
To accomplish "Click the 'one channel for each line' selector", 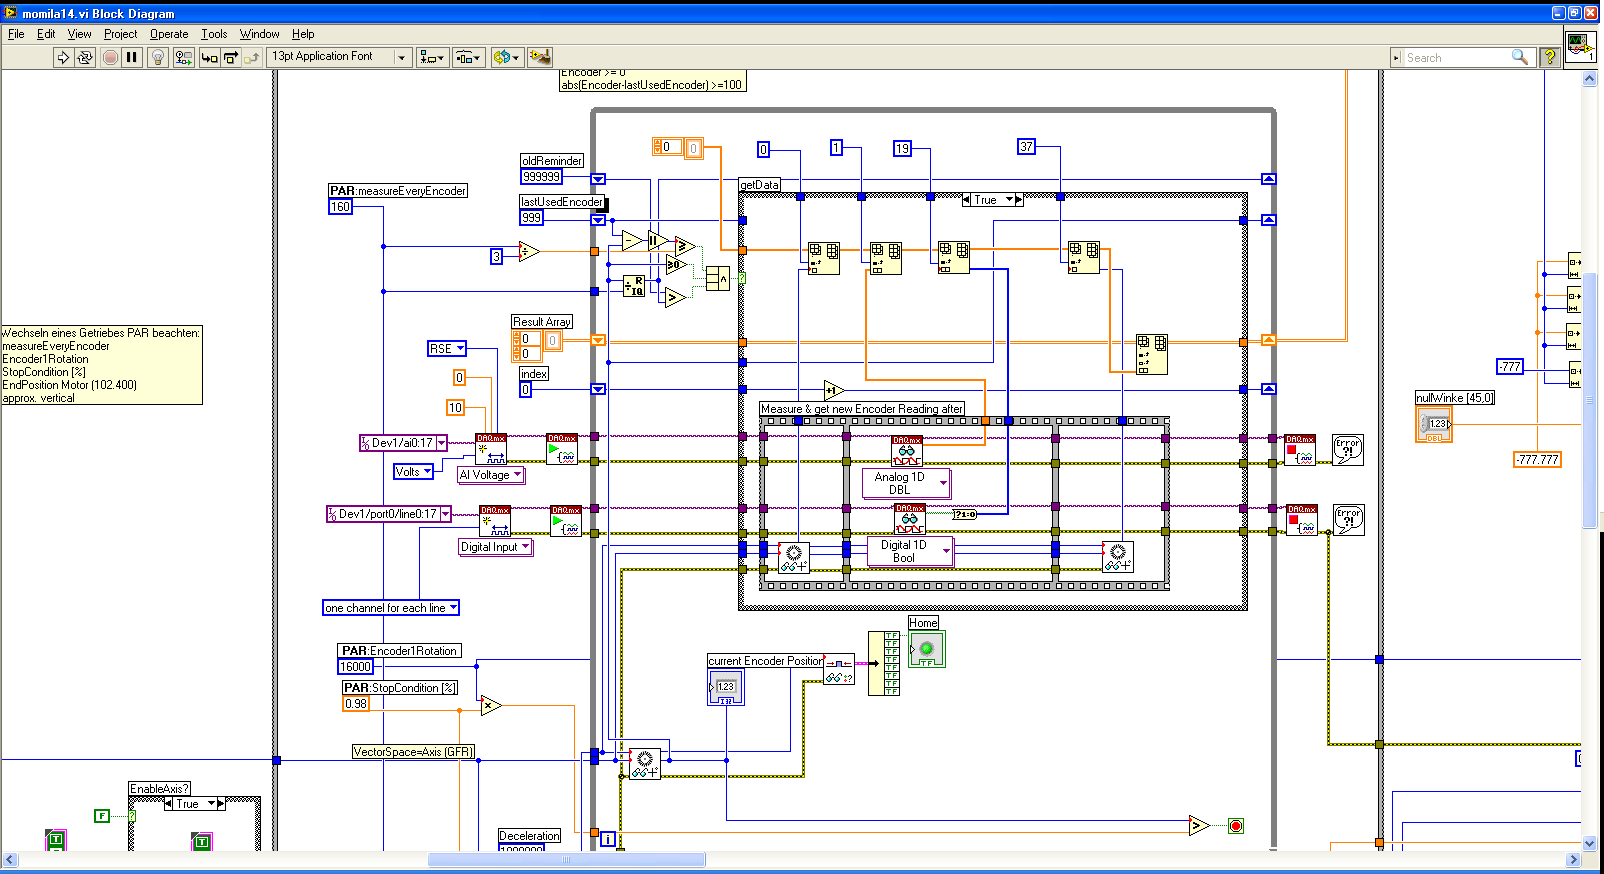I will 391,608.
